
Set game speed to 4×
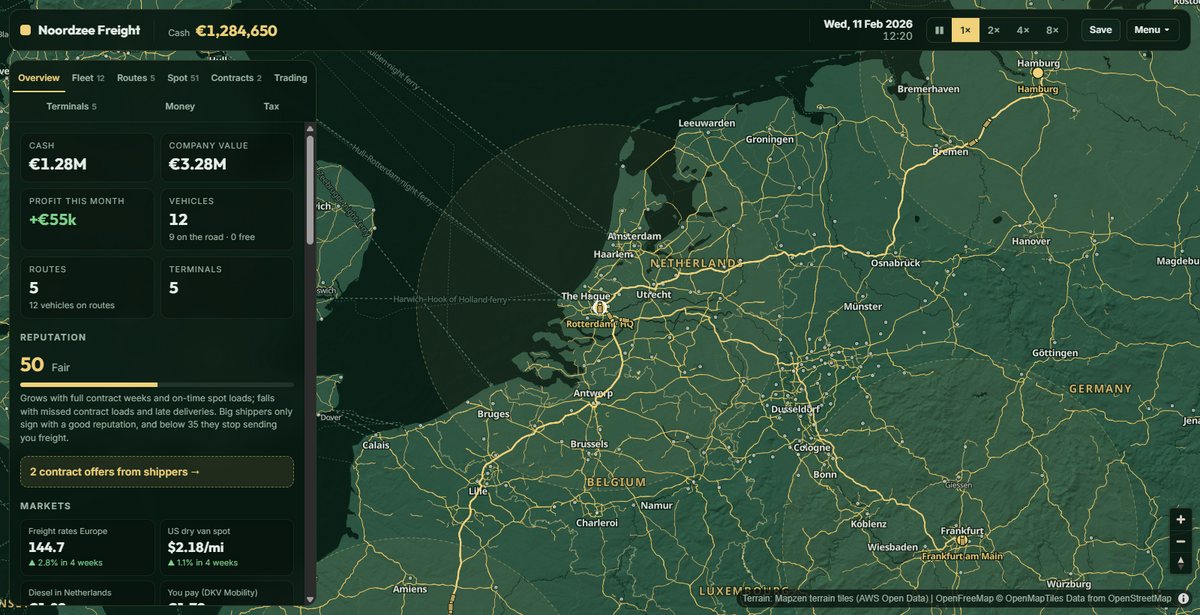click(x=1023, y=30)
